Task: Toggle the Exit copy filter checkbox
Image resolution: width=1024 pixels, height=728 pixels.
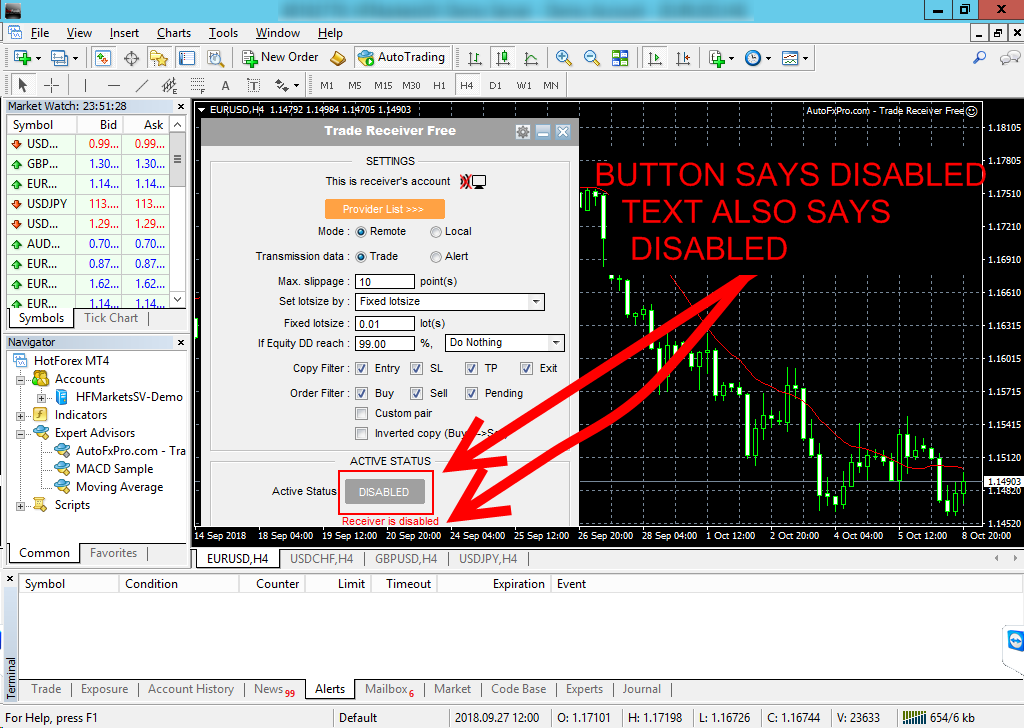Action: point(526,368)
